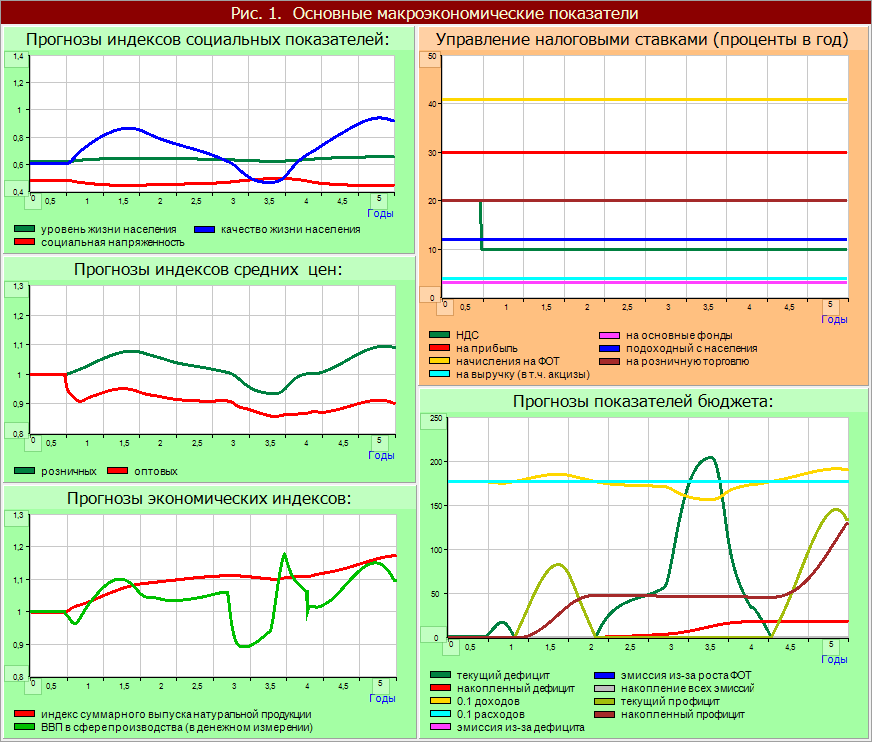Viewport: 872px width, 742px height.
Task: Click the gray накопление всех эмиссий swatch
Action: (605, 688)
